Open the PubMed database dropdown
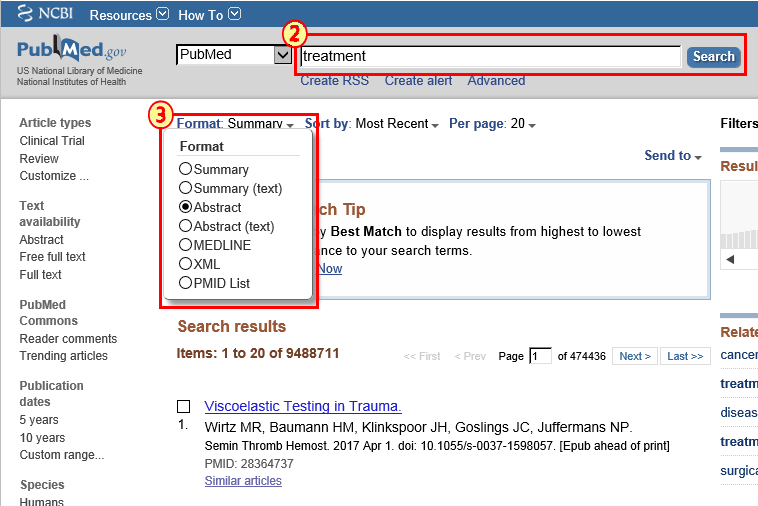 (234, 55)
